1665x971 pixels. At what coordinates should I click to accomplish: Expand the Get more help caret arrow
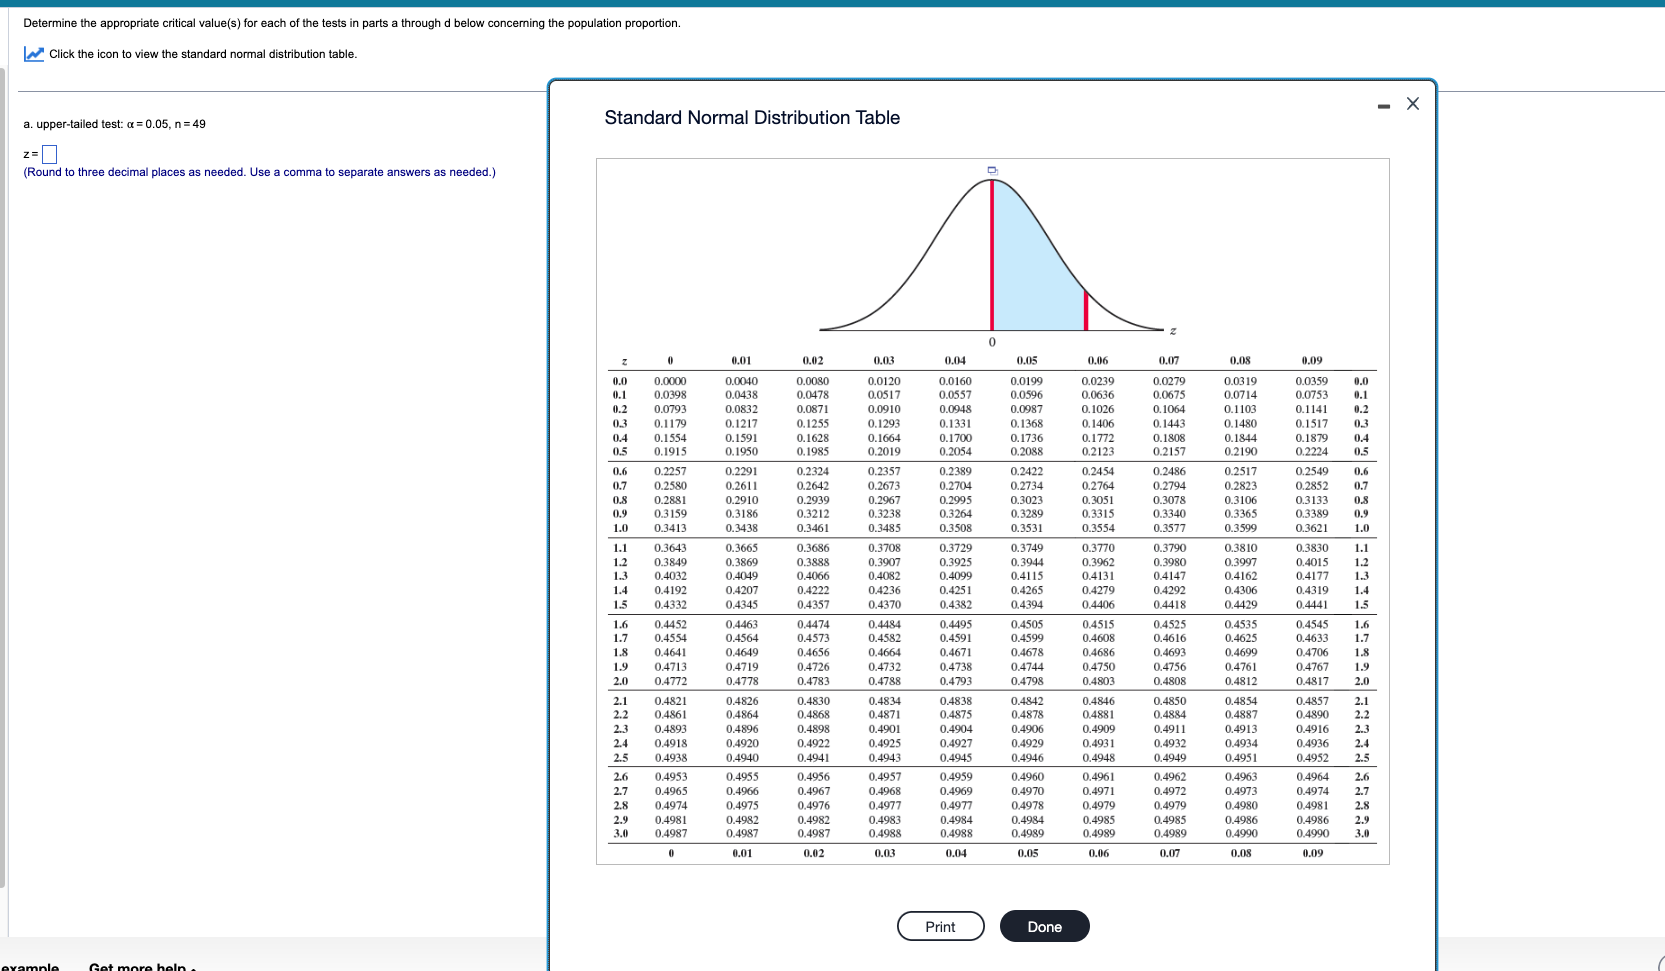tap(192, 967)
